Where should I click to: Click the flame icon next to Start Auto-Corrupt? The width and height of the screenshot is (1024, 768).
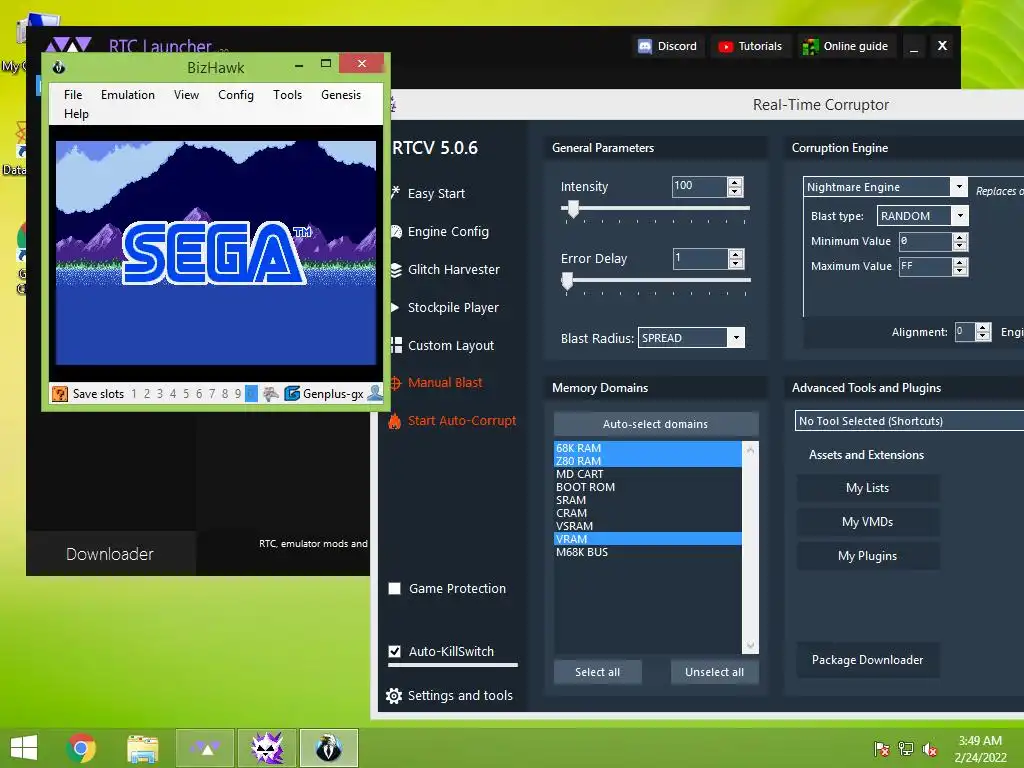(x=394, y=421)
